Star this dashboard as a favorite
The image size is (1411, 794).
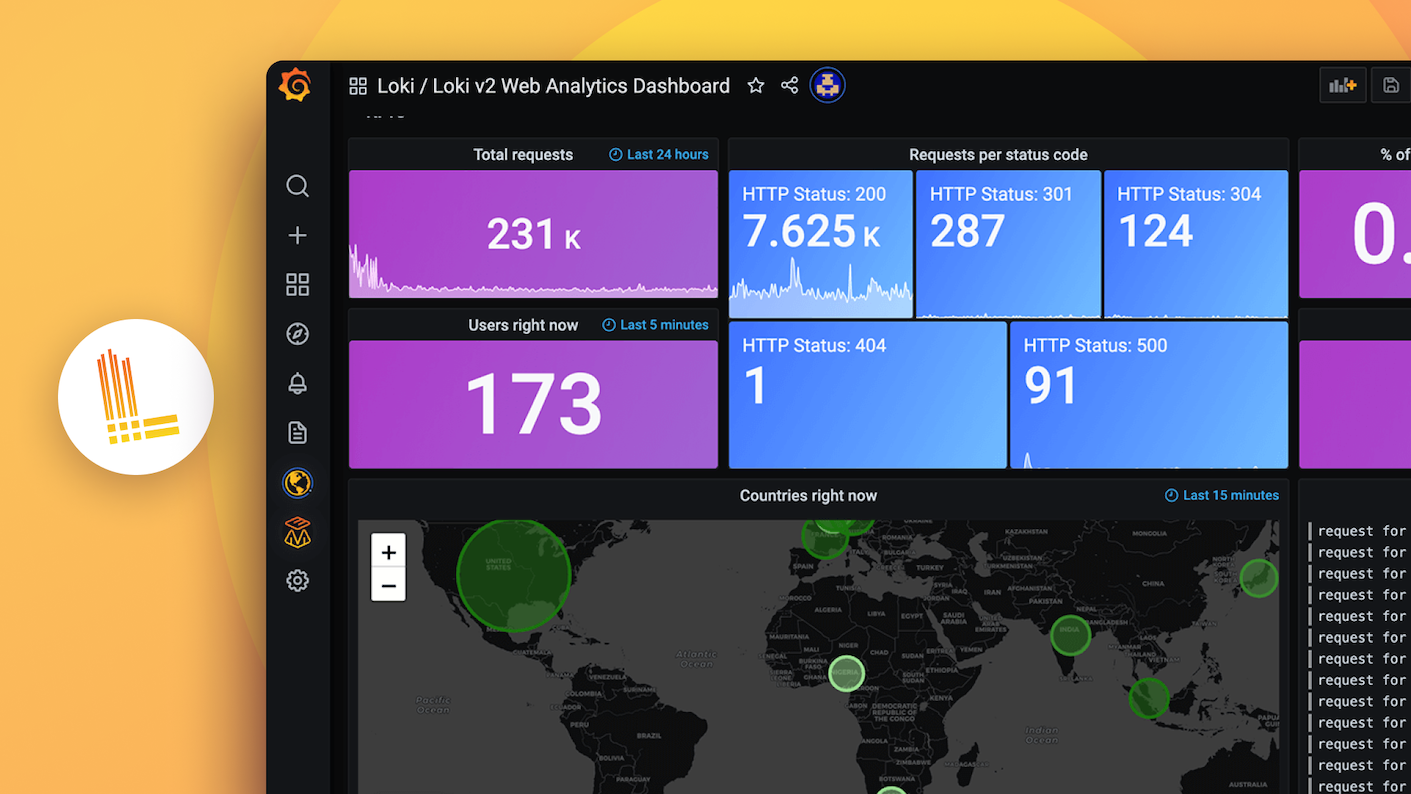(x=755, y=85)
